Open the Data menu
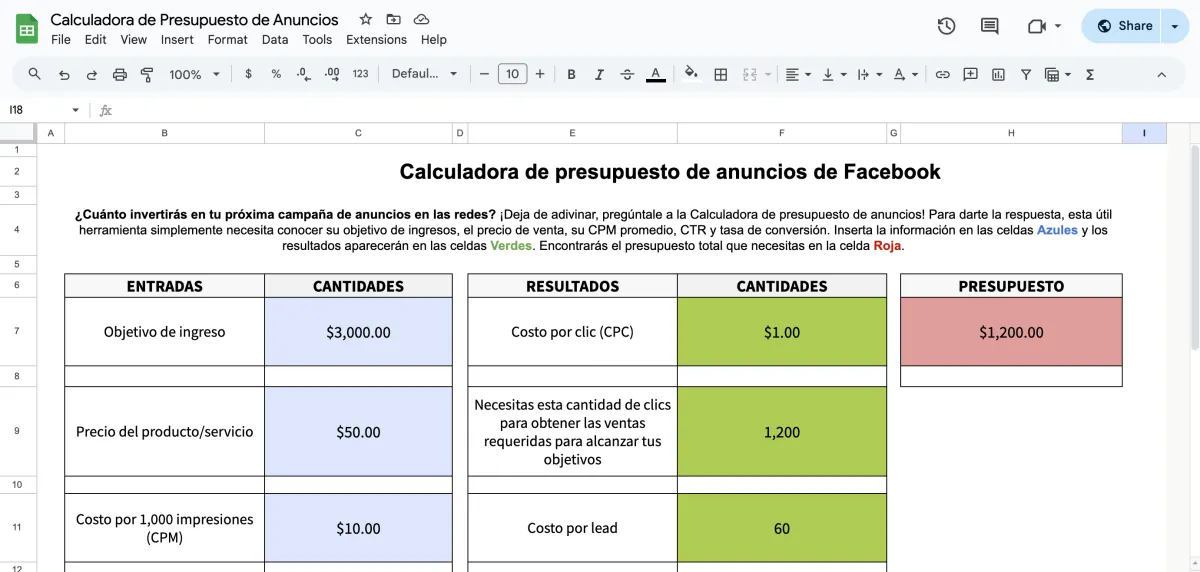The image size is (1200, 572). coord(275,40)
